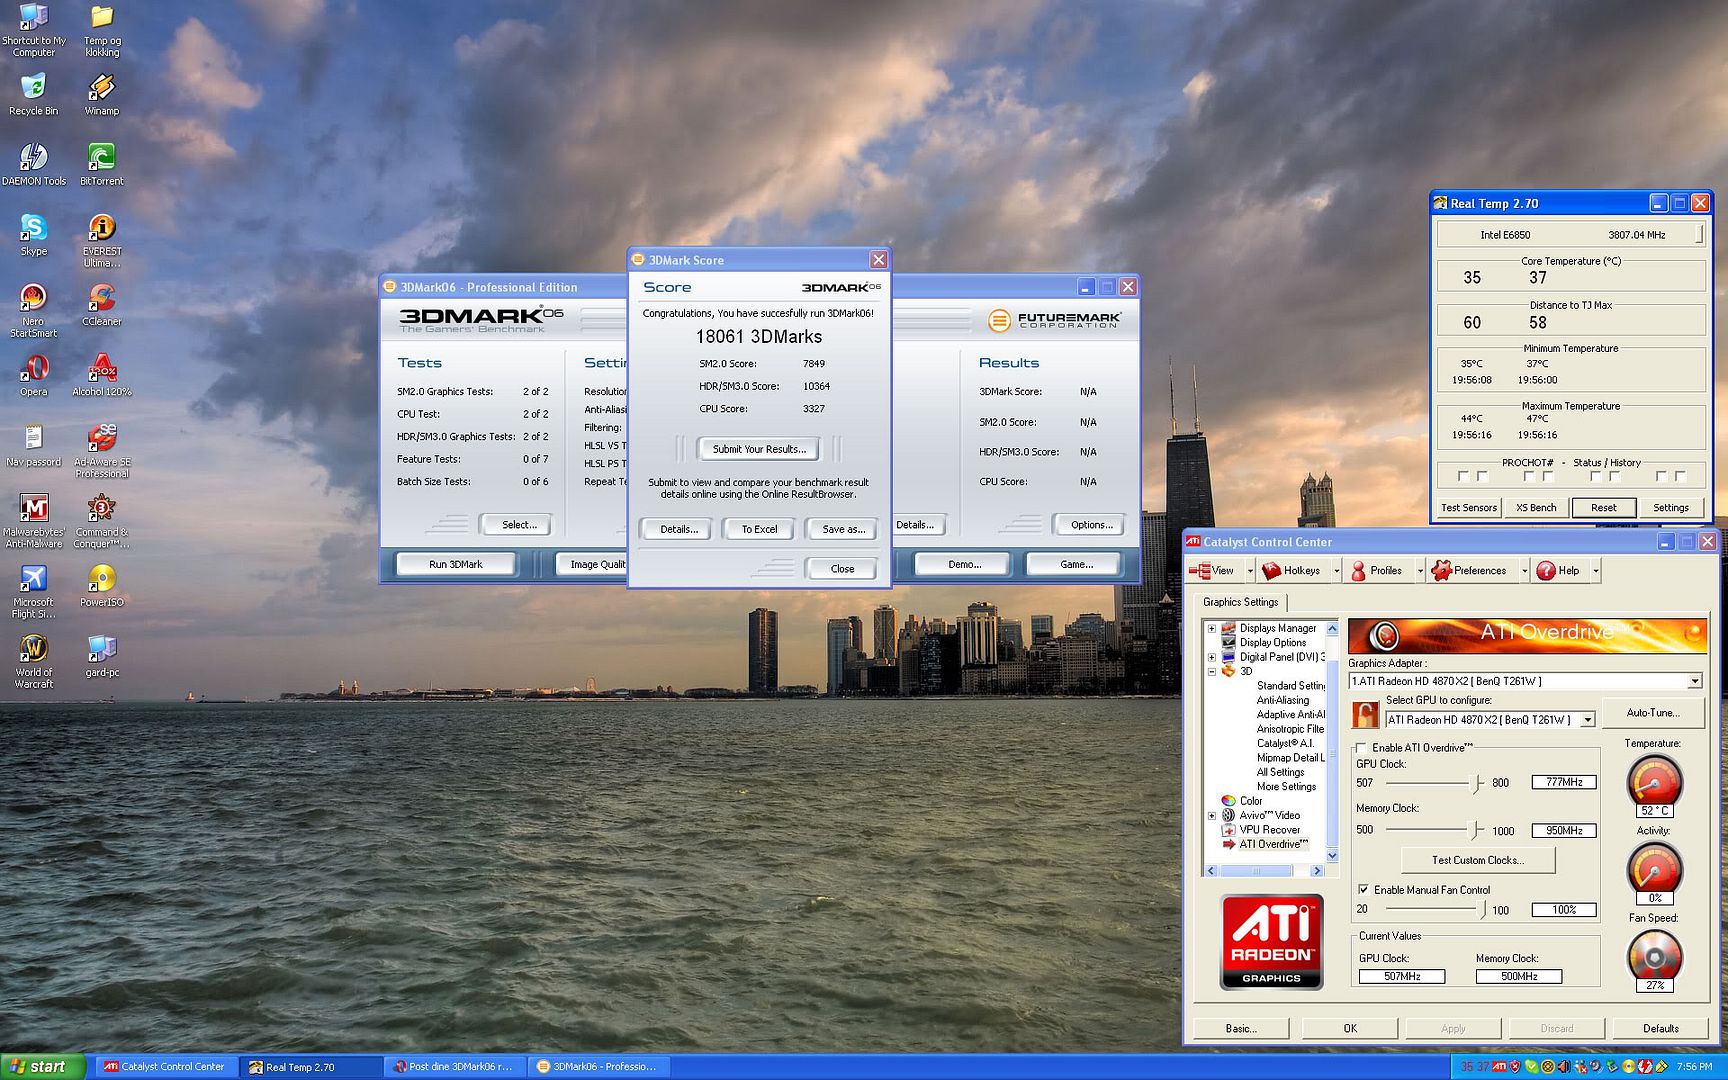Expand Displays Manager tree node
Screen dimensions: 1728x1080
point(1212,628)
